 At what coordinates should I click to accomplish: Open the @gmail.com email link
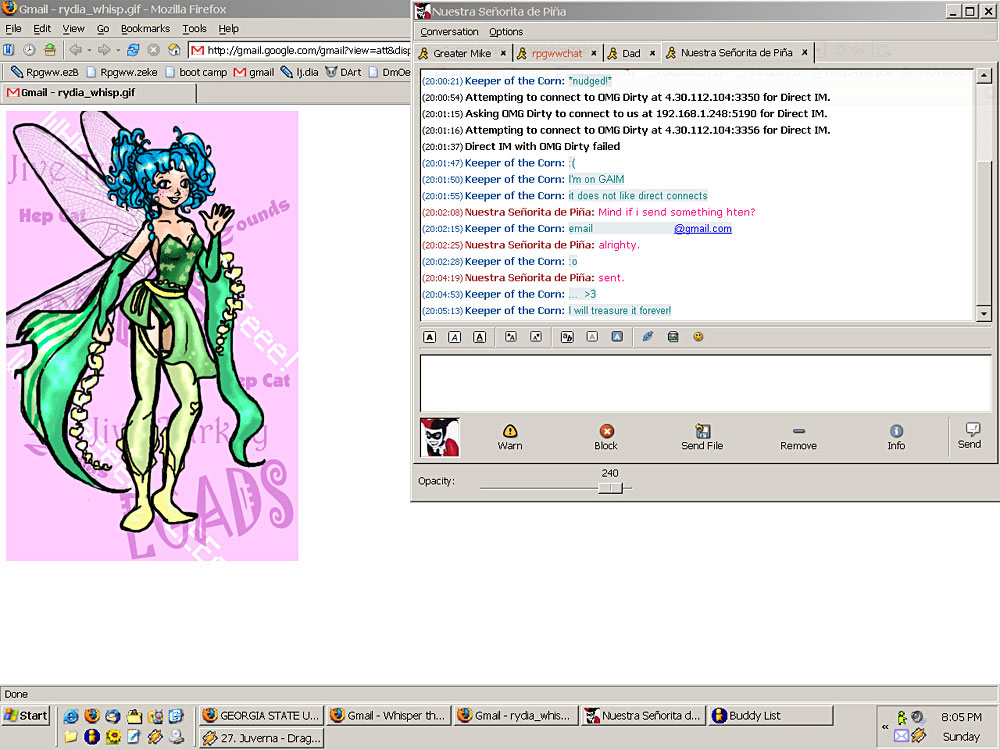tap(703, 229)
